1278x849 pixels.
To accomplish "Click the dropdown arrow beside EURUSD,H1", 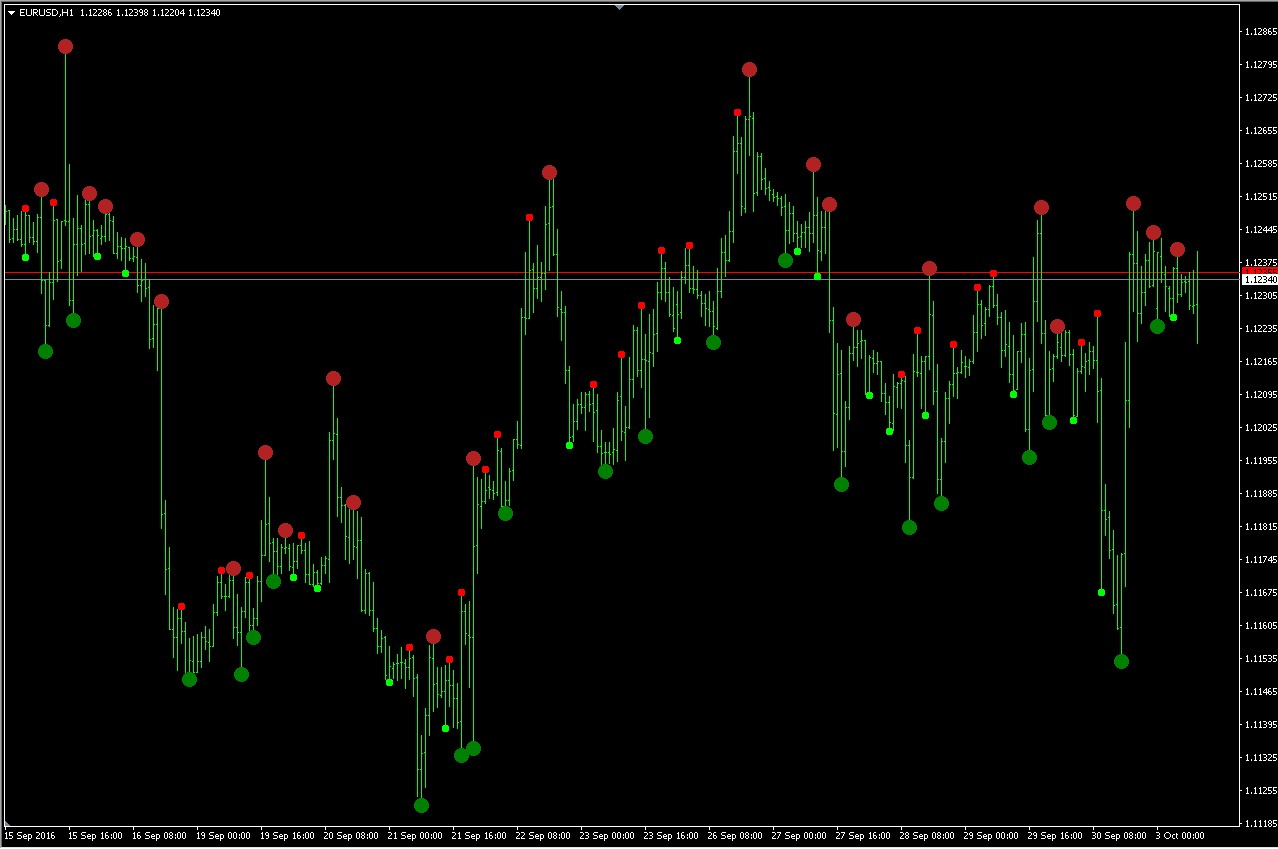I will click(x=11, y=13).
